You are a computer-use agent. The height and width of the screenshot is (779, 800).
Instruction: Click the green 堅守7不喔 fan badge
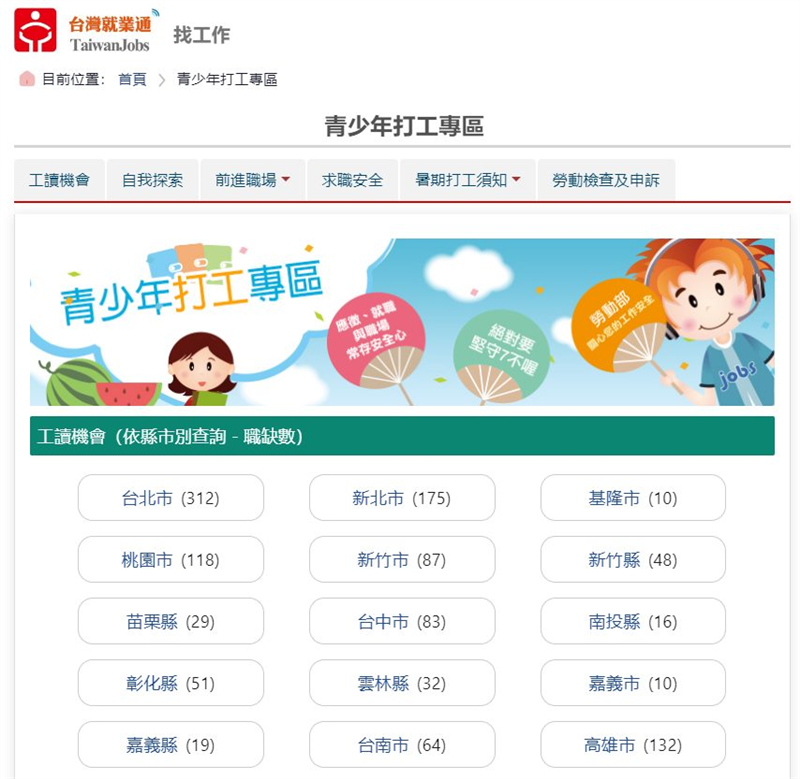[x=501, y=357]
